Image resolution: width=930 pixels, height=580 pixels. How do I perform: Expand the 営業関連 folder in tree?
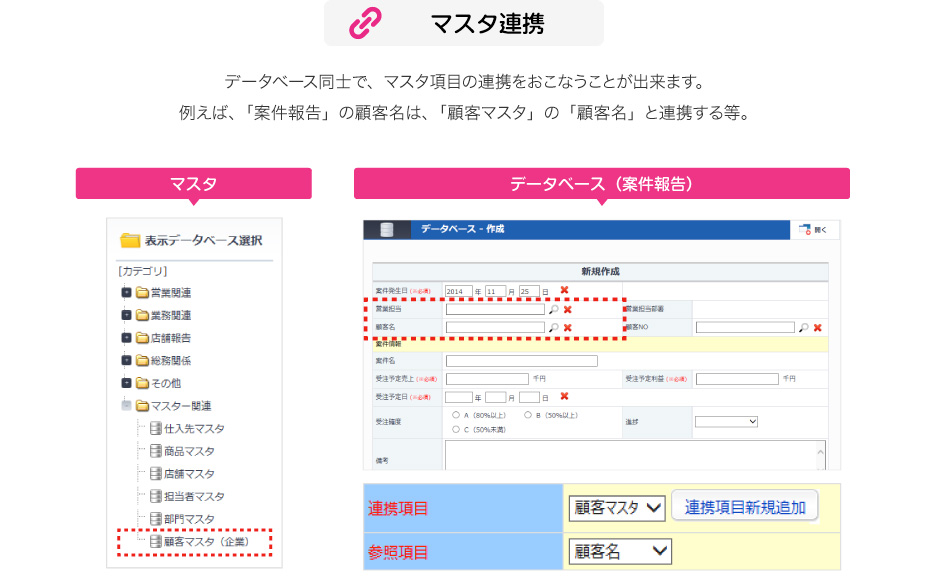click(126, 293)
